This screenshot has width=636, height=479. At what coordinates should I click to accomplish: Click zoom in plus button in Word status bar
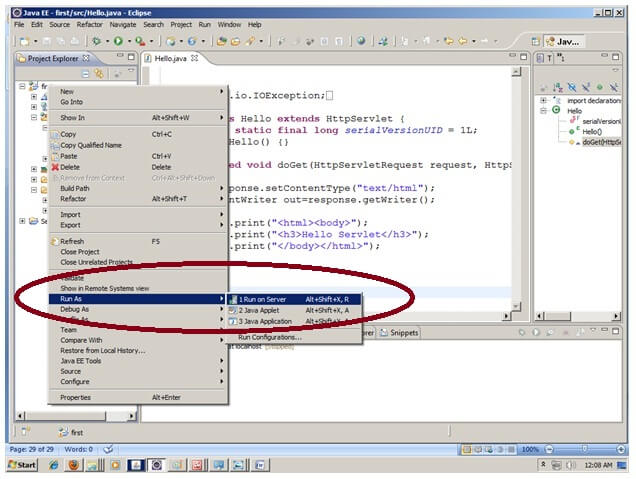(x=621, y=449)
